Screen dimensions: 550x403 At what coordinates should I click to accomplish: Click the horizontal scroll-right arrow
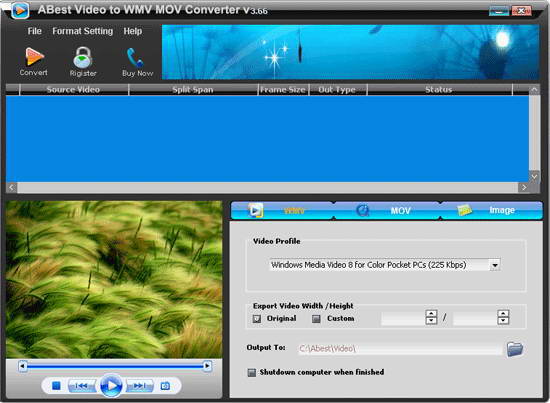click(x=524, y=188)
